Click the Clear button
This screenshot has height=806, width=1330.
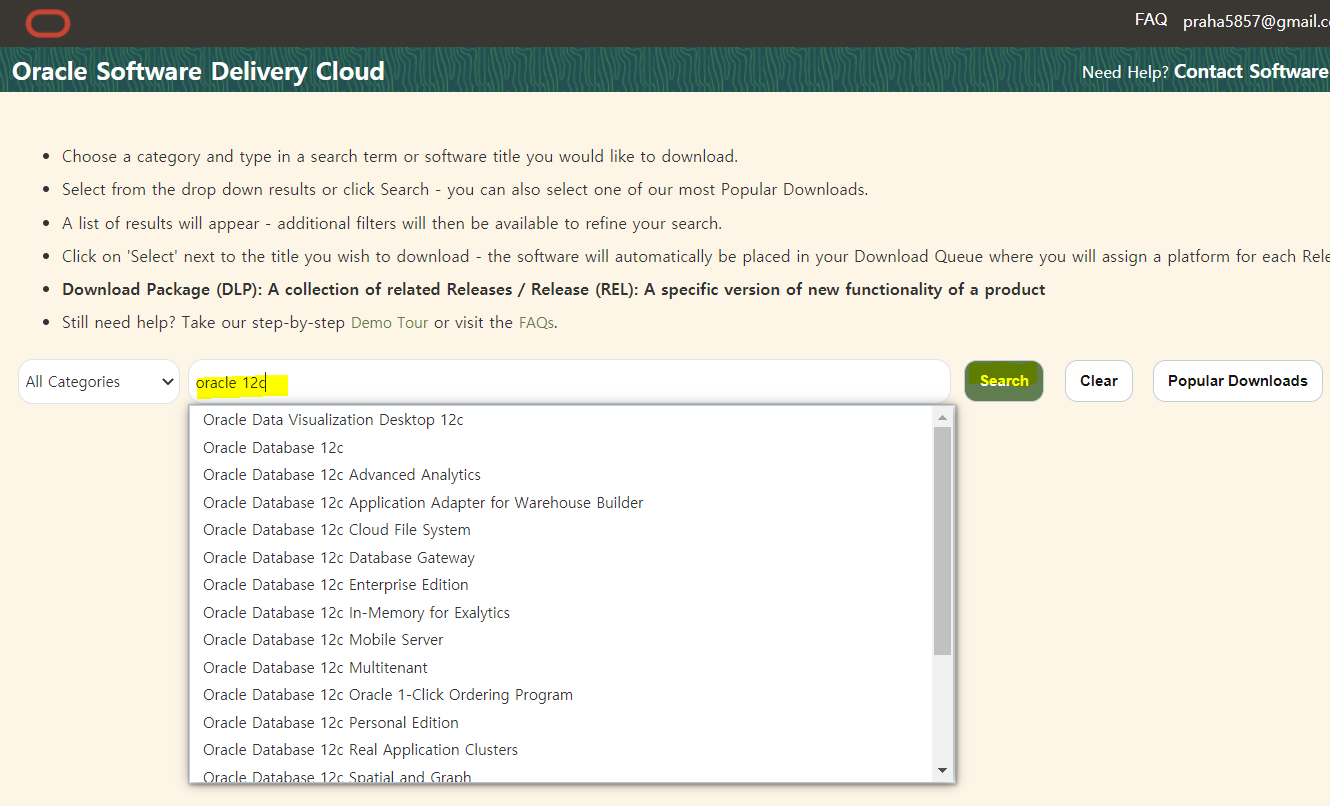pyautogui.click(x=1098, y=381)
